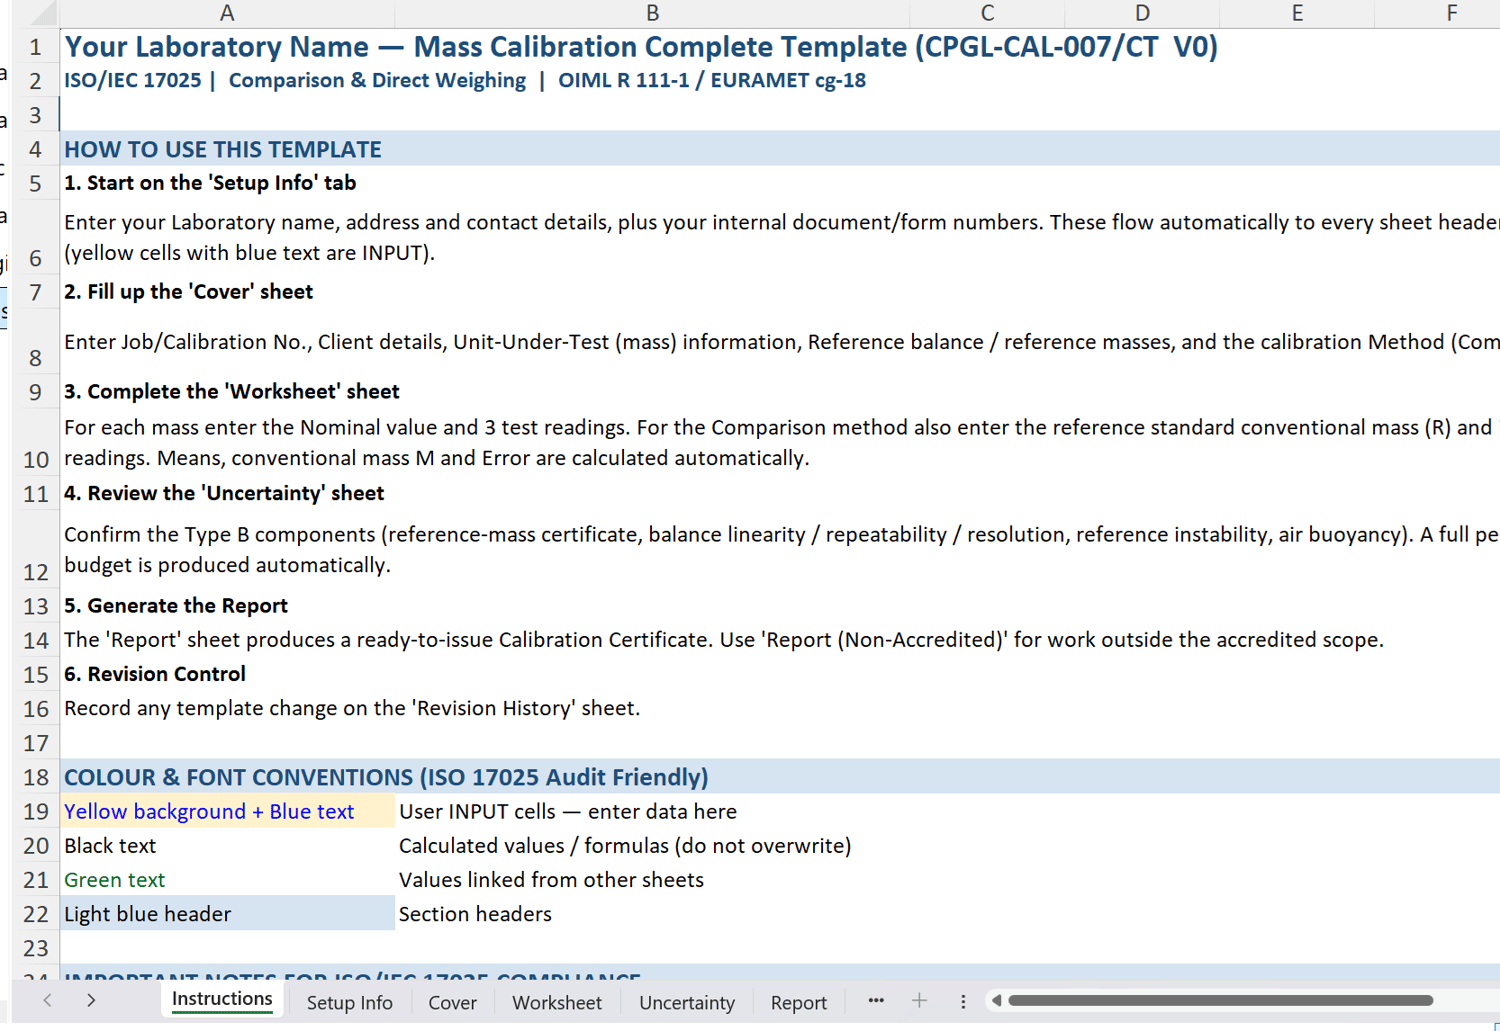Image resolution: width=1500 pixels, height=1031 pixels.
Task: Select row 1 header
Action: click(36, 47)
